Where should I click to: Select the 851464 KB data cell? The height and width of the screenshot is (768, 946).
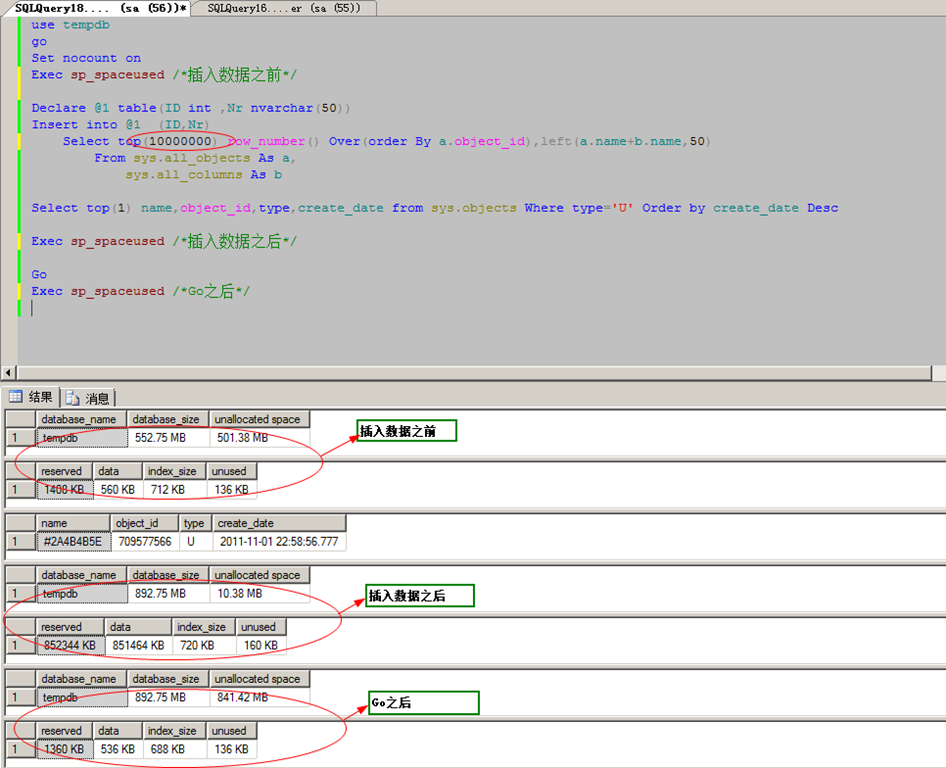click(x=138, y=646)
